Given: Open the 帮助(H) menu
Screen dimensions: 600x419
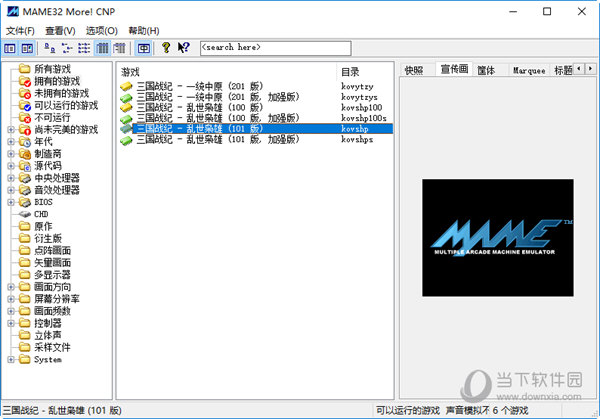Looking at the screenshot, I should tap(143, 31).
